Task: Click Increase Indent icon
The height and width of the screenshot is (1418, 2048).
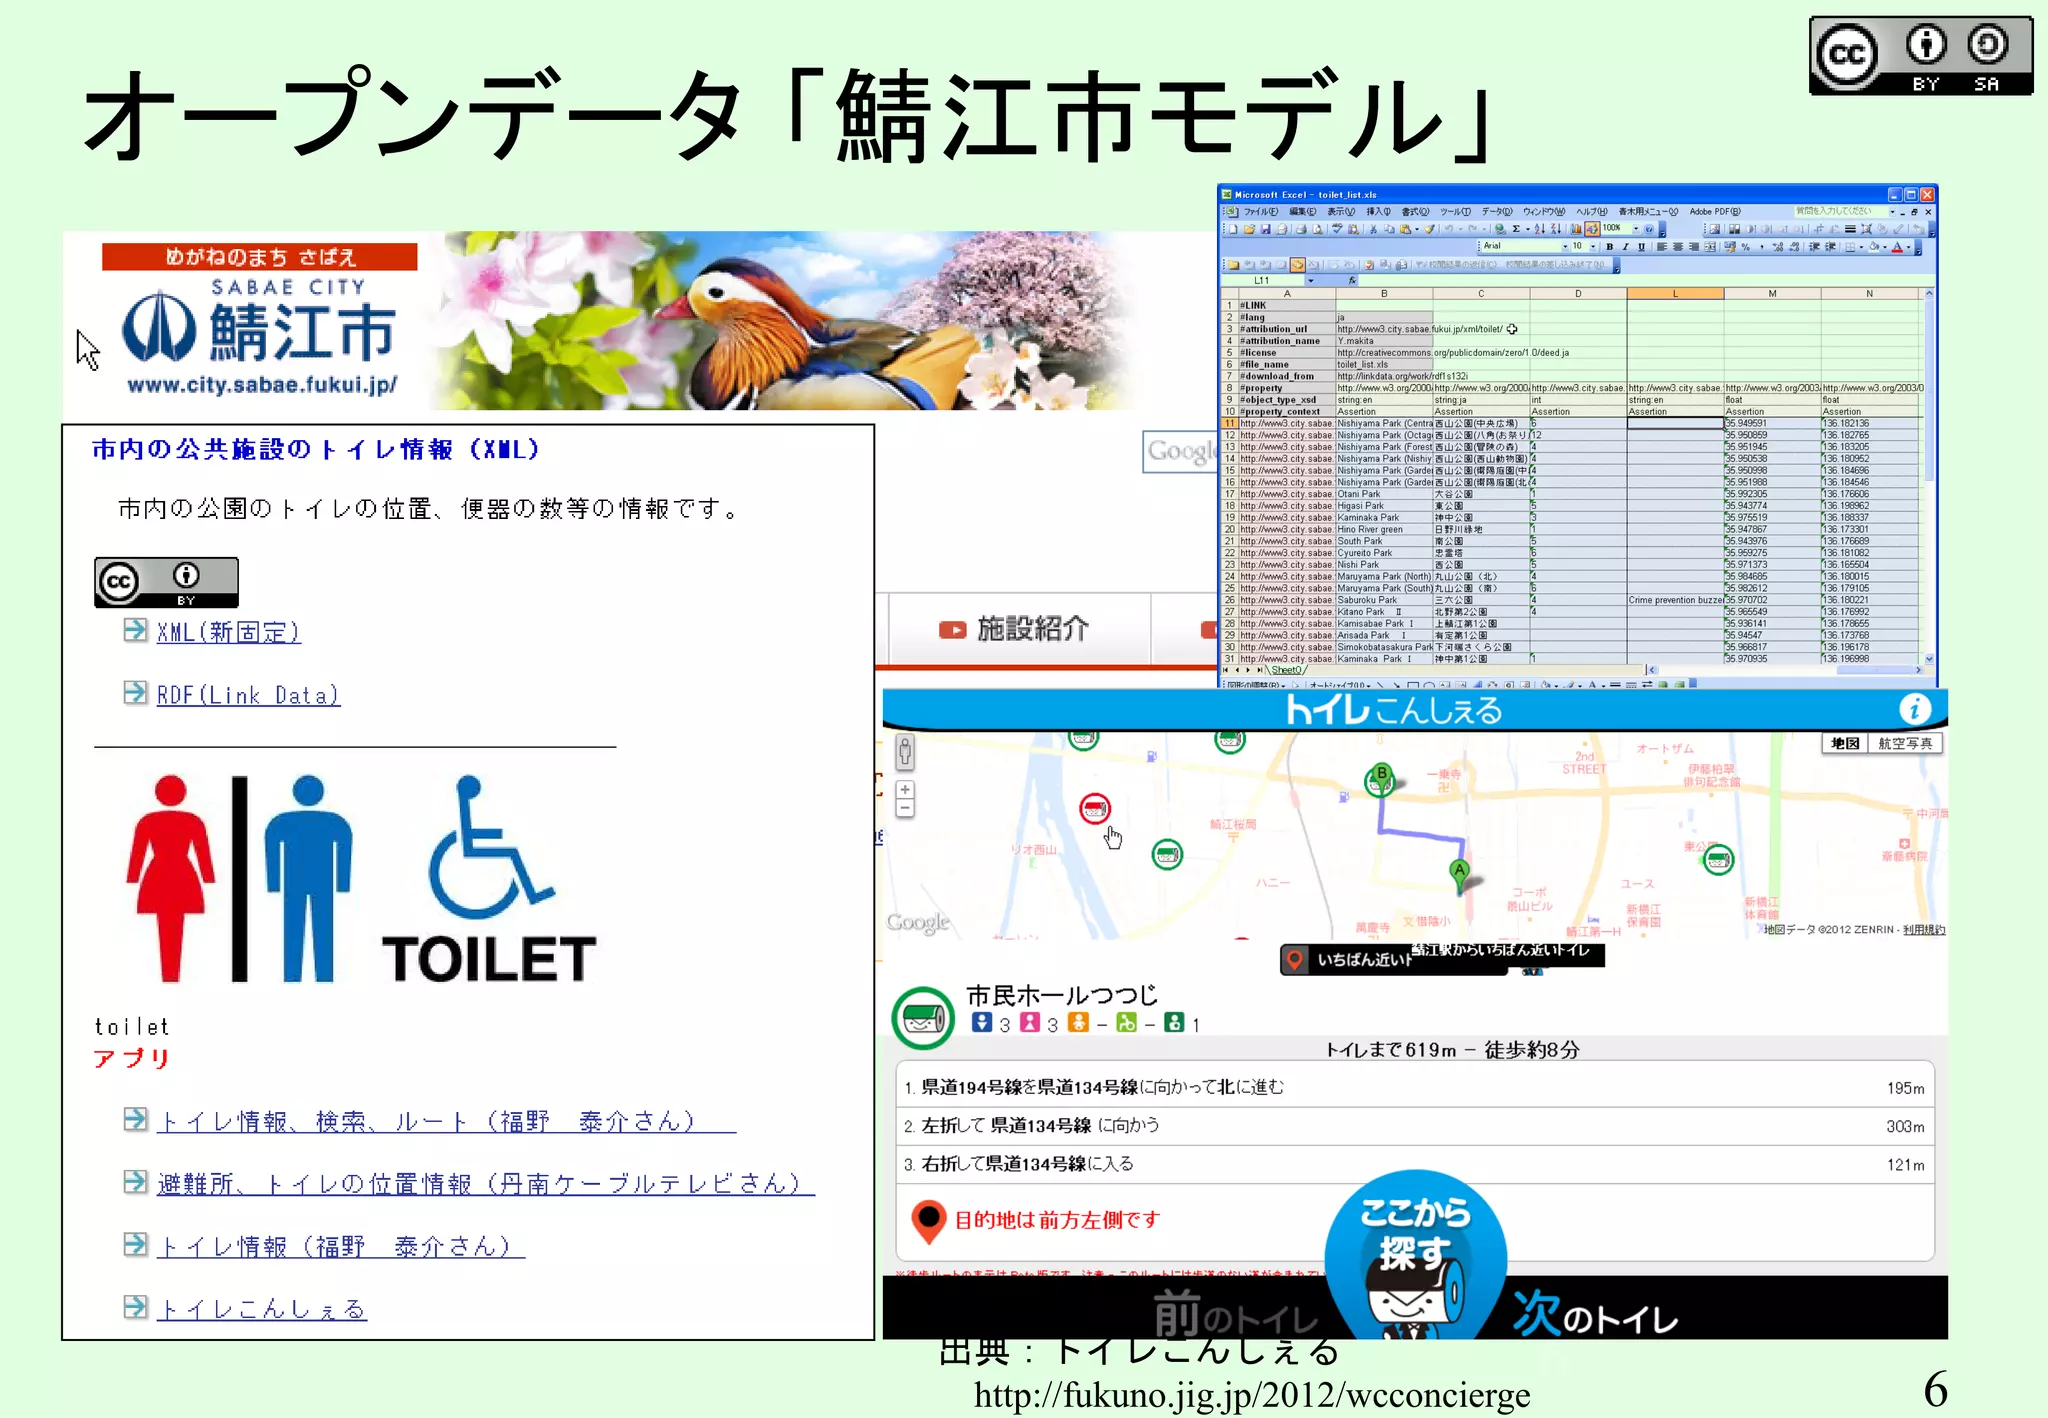Action: pos(1830,246)
